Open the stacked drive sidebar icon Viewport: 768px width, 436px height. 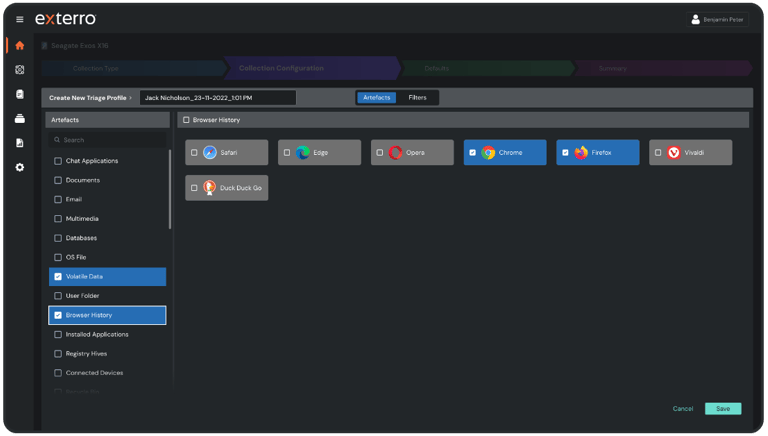[x=20, y=119]
